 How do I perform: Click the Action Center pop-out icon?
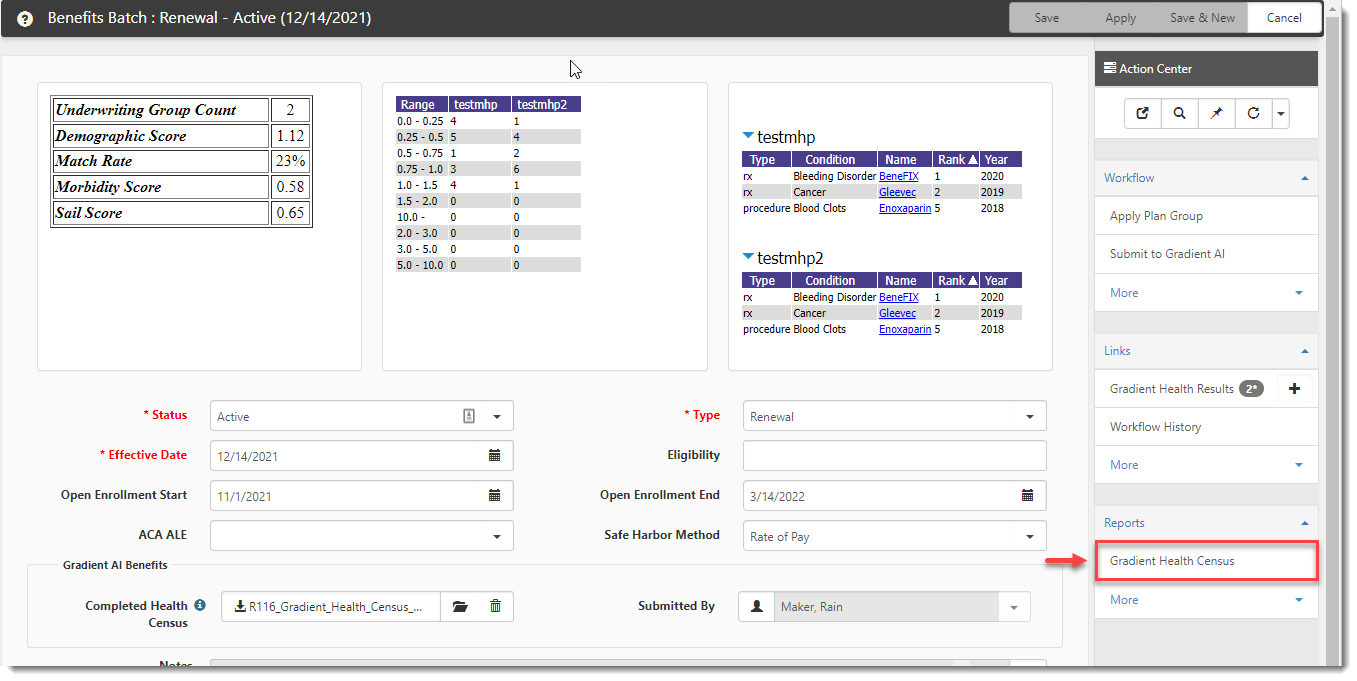[1142, 114]
